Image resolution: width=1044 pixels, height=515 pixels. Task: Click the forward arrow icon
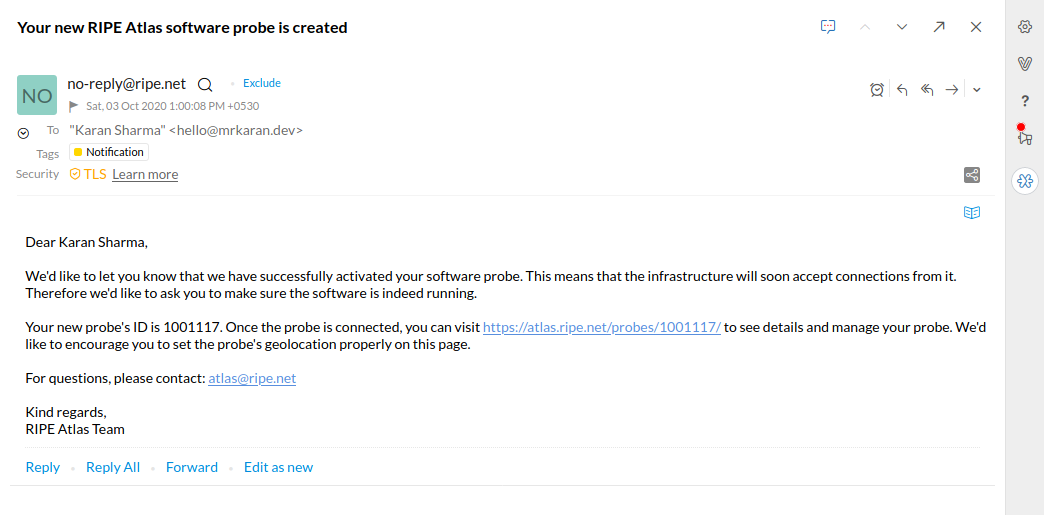952,89
